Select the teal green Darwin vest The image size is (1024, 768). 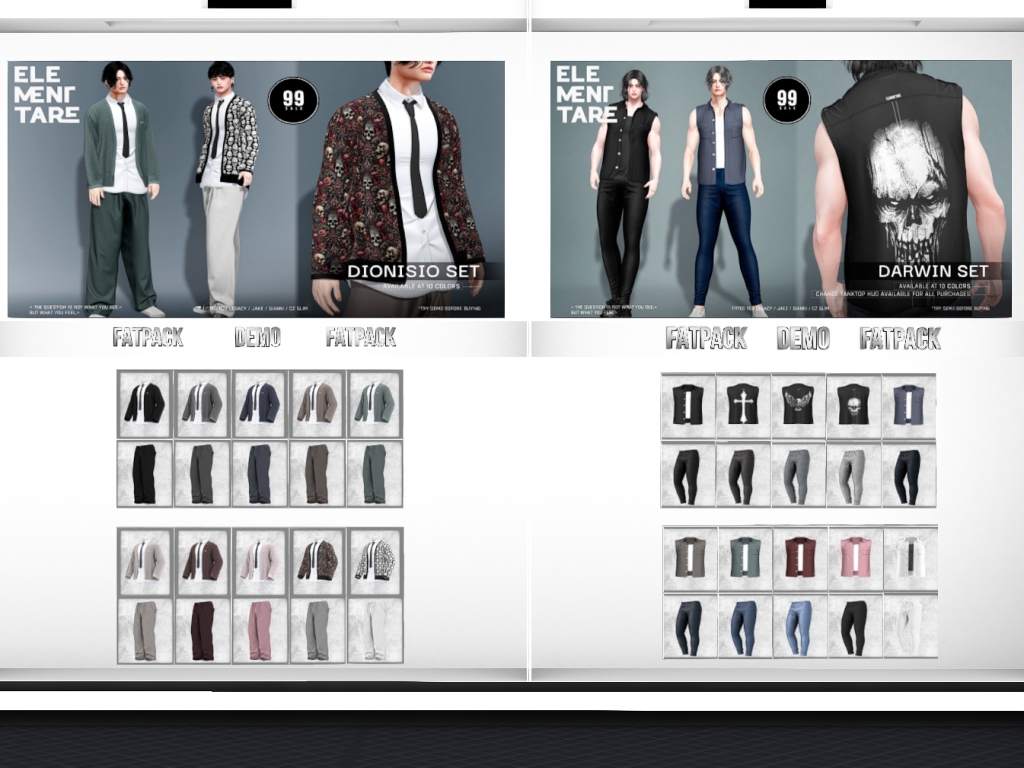pyautogui.click(x=744, y=557)
